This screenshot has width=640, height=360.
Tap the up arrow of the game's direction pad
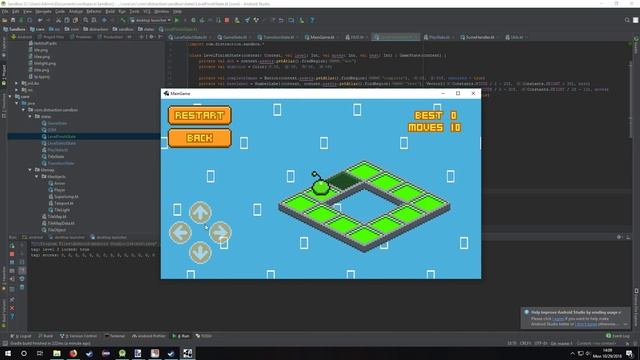click(x=200, y=212)
